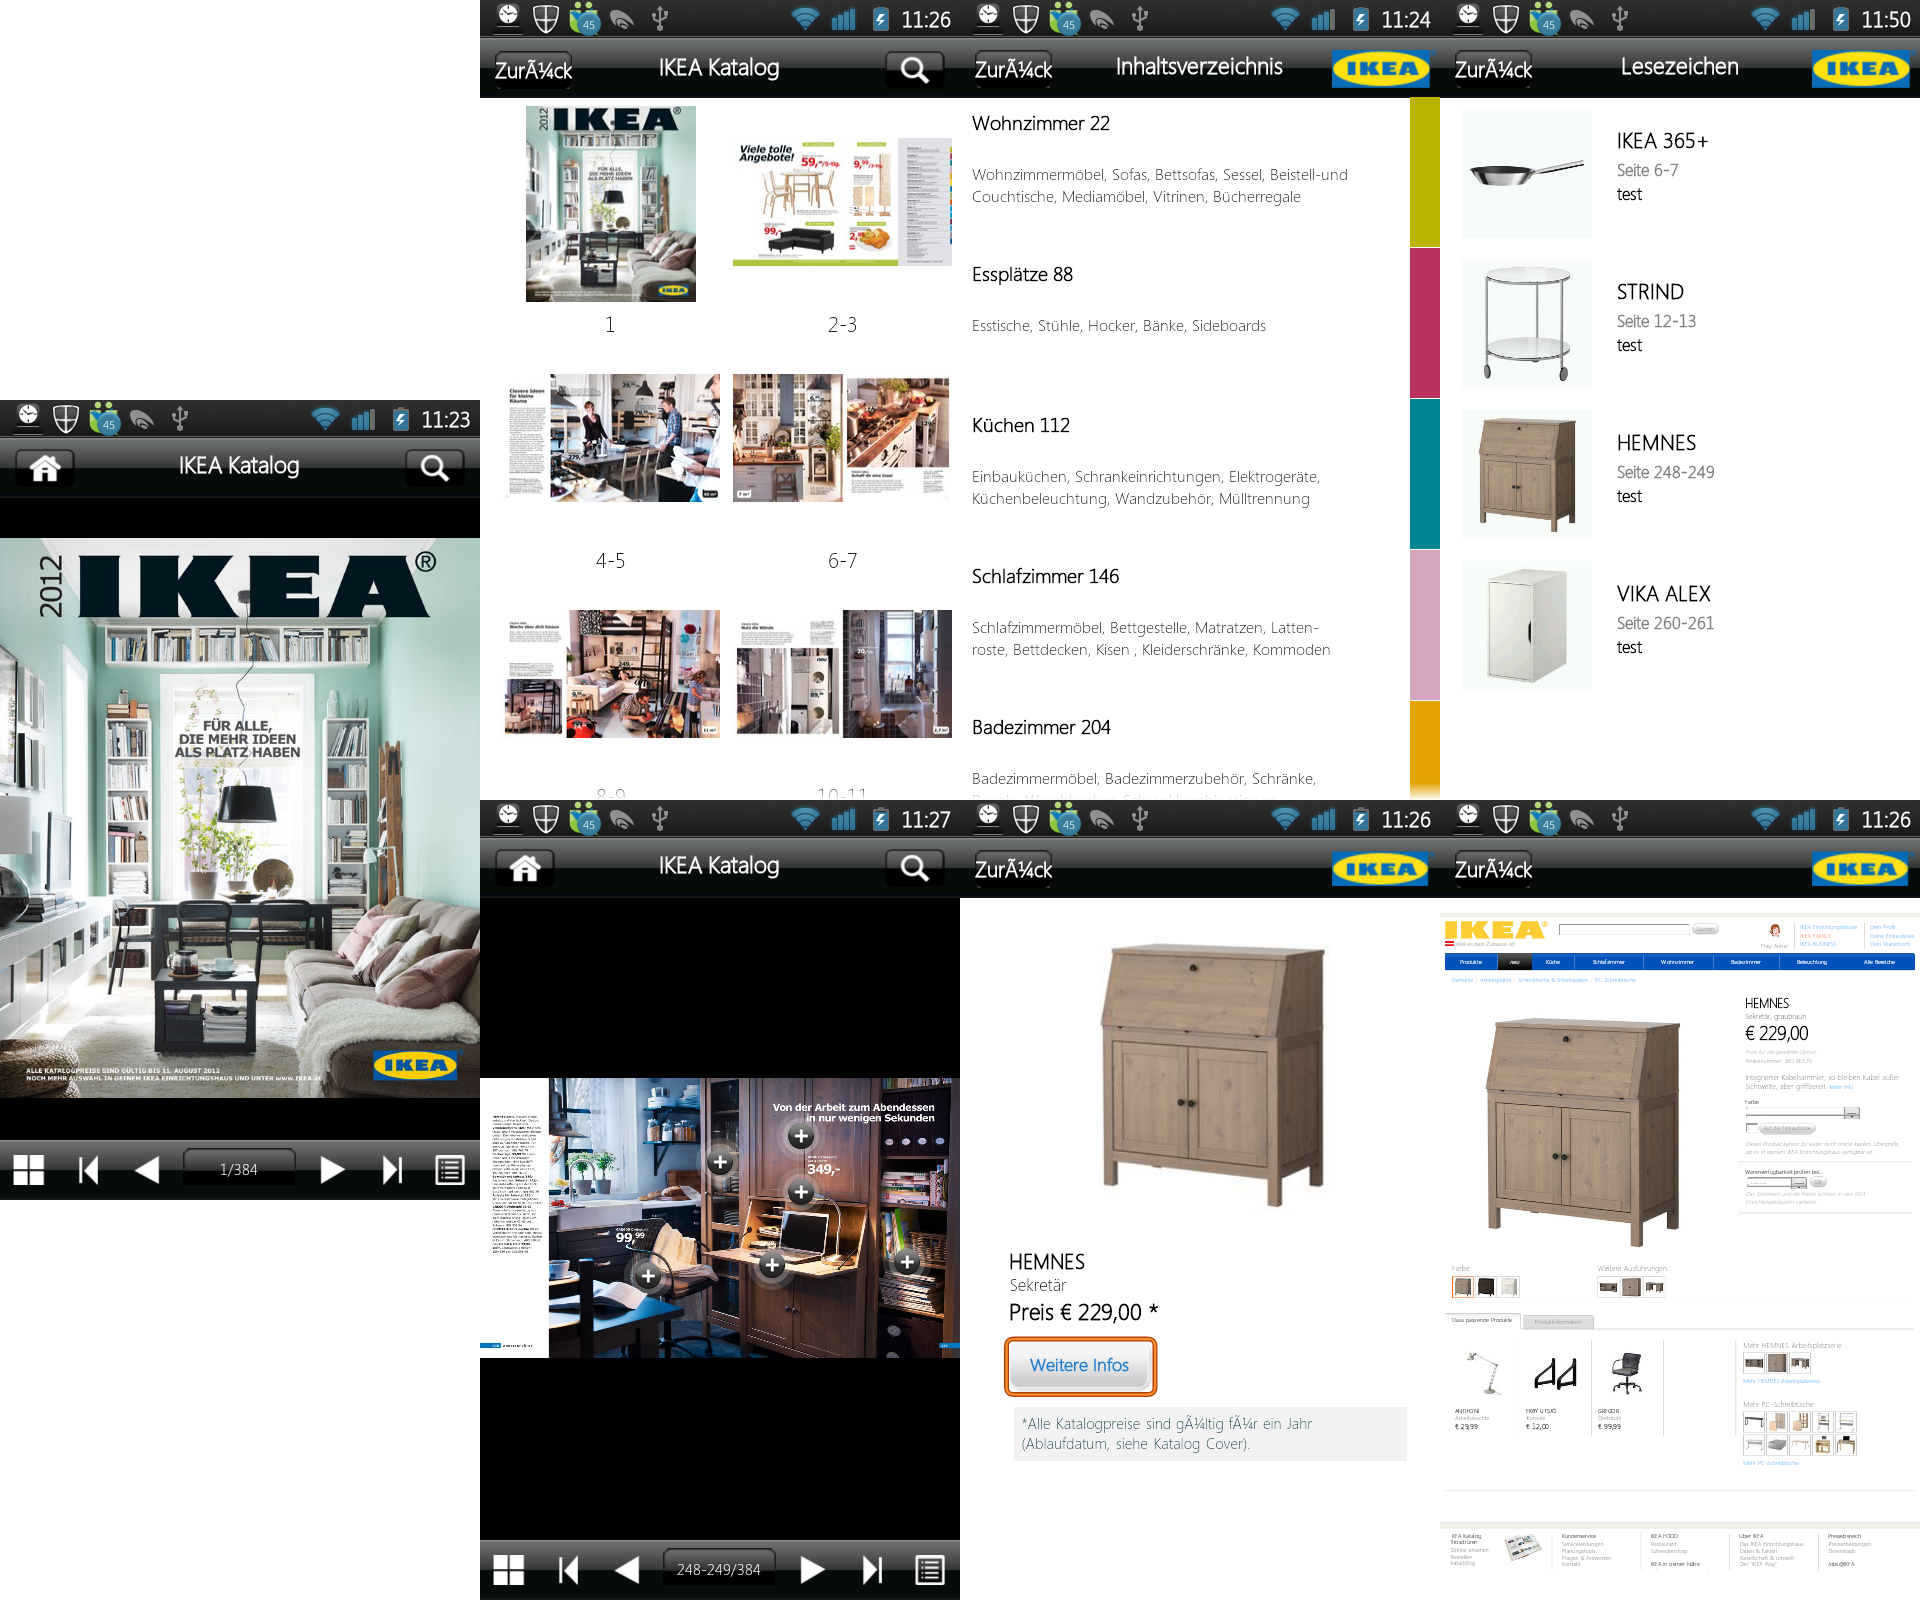Open the page 2-3 thumbnail
This screenshot has height=1600, width=1920.
842,203
